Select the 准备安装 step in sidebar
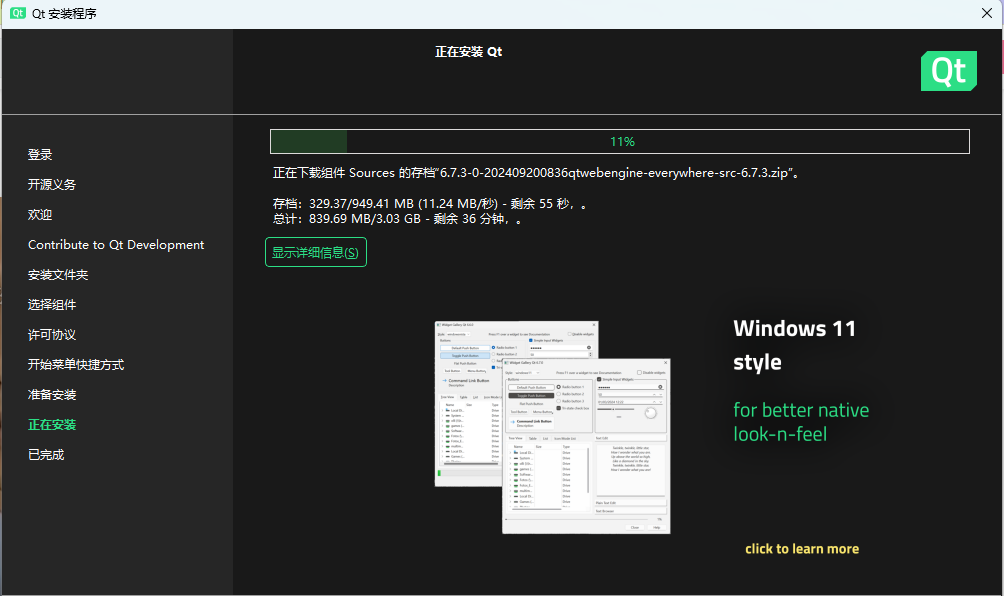1004x596 pixels. (x=52, y=395)
